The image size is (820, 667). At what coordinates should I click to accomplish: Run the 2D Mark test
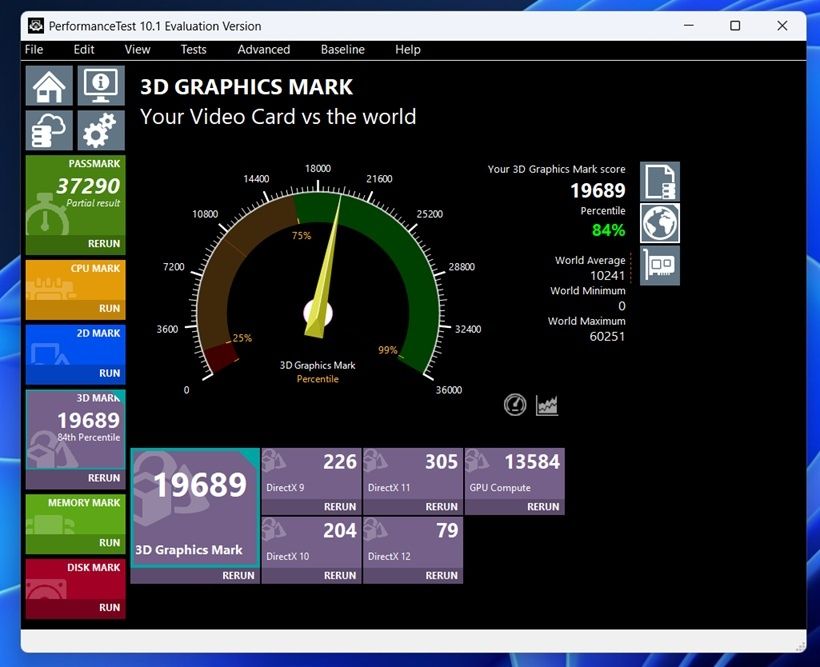coord(109,374)
